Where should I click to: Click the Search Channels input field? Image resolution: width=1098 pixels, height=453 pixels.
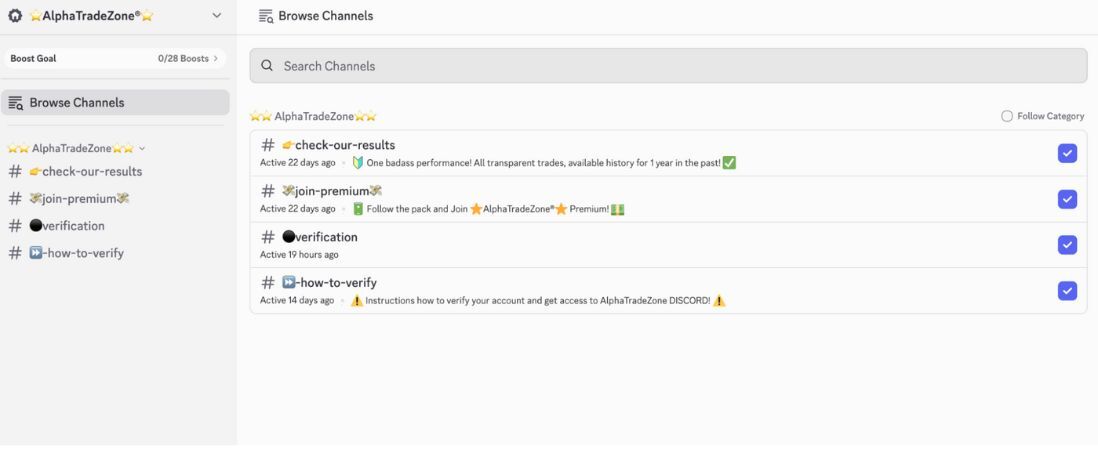(x=668, y=66)
